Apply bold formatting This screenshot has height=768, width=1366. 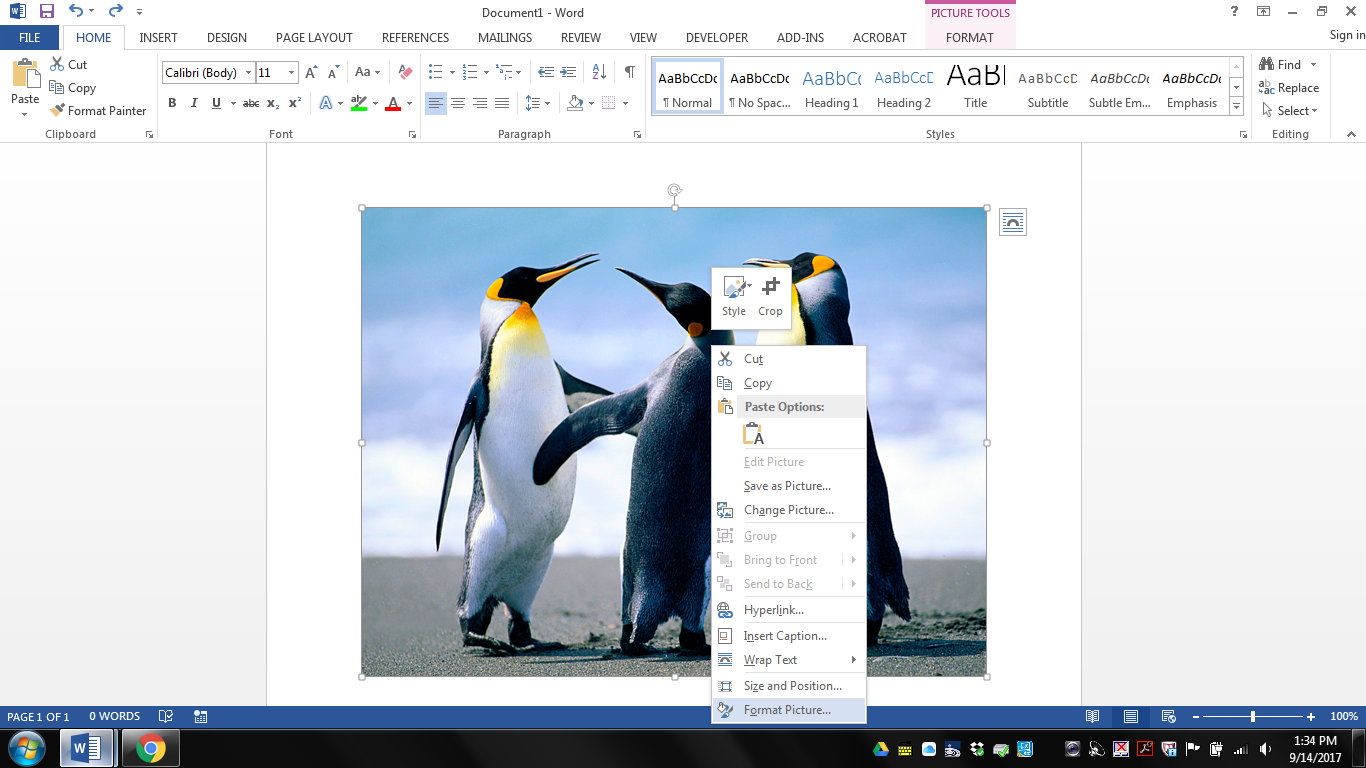coord(172,103)
